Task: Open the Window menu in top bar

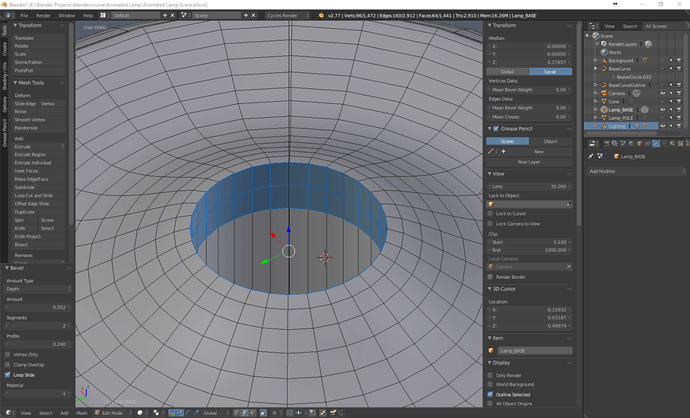Action: click(66, 16)
